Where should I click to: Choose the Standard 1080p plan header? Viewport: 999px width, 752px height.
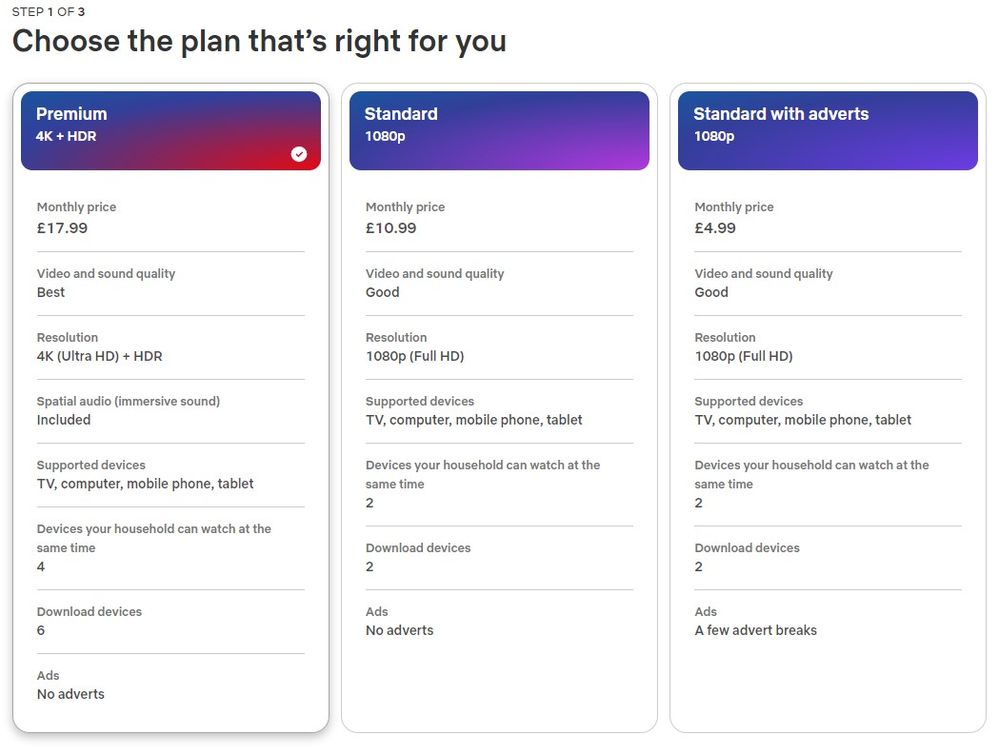point(500,130)
